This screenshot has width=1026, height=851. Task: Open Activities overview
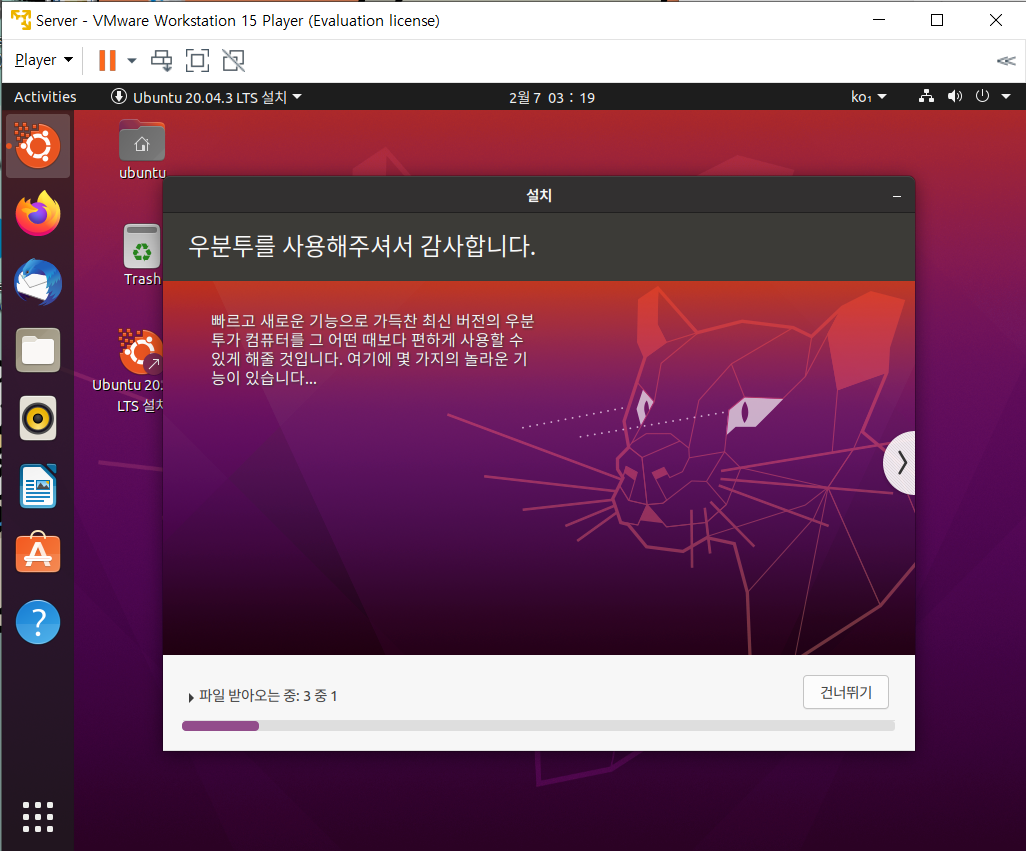point(45,97)
